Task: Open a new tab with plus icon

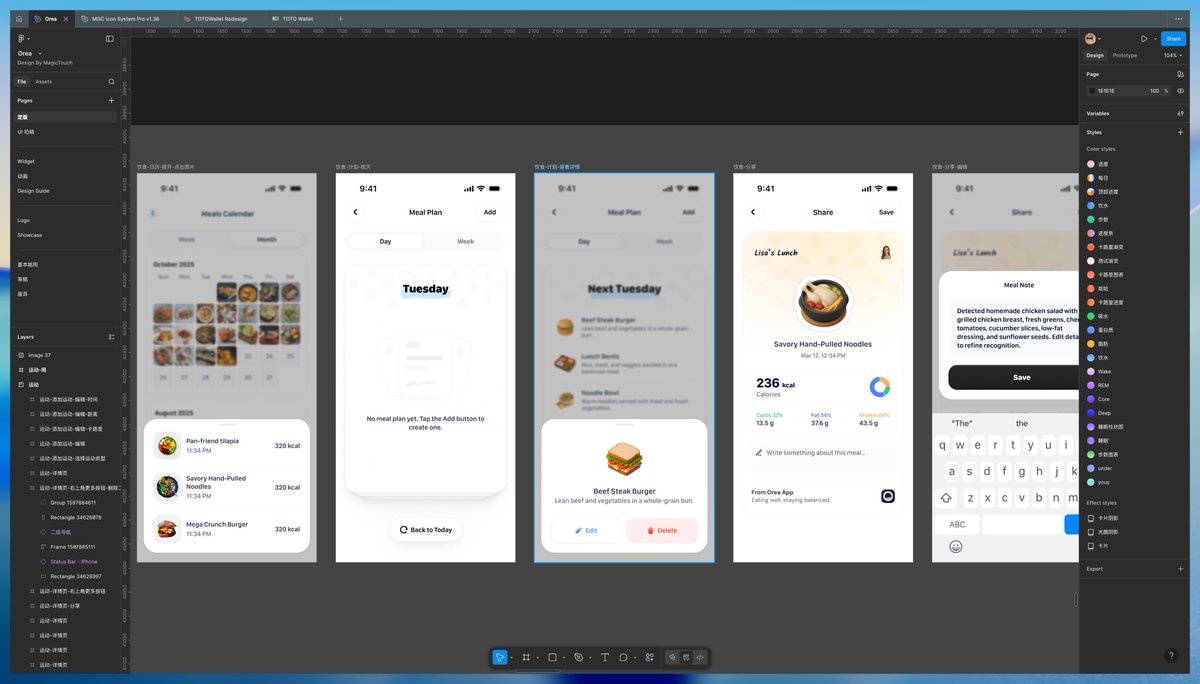Action: pyautogui.click(x=340, y=19)
